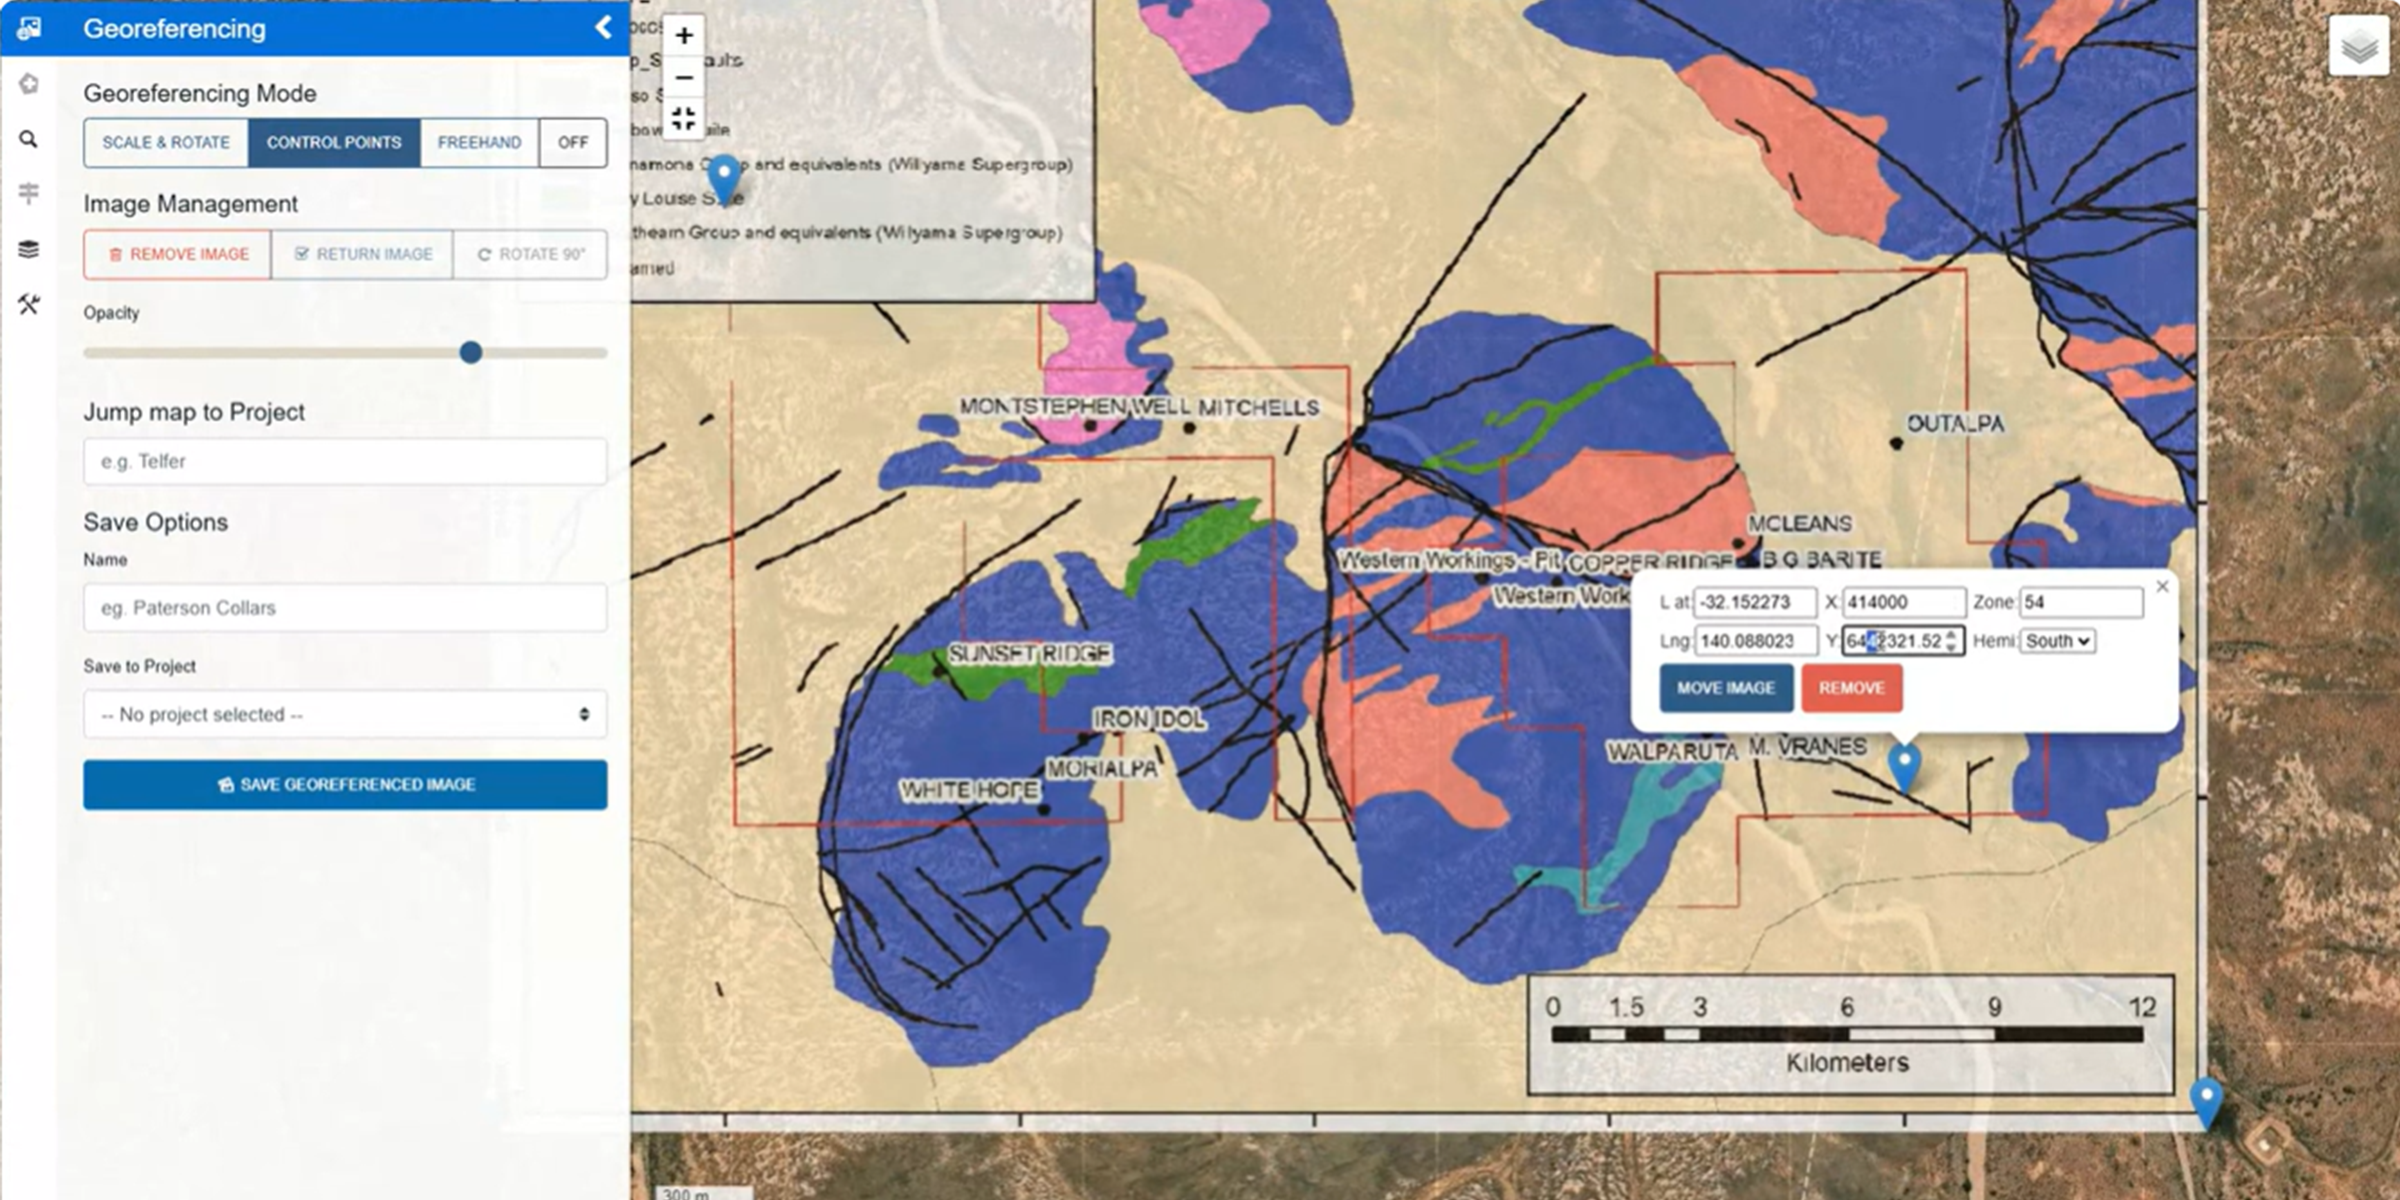Open the tools wrench sidebar icon
This screenshot has width=2400, height=1200.
(29, 304)
